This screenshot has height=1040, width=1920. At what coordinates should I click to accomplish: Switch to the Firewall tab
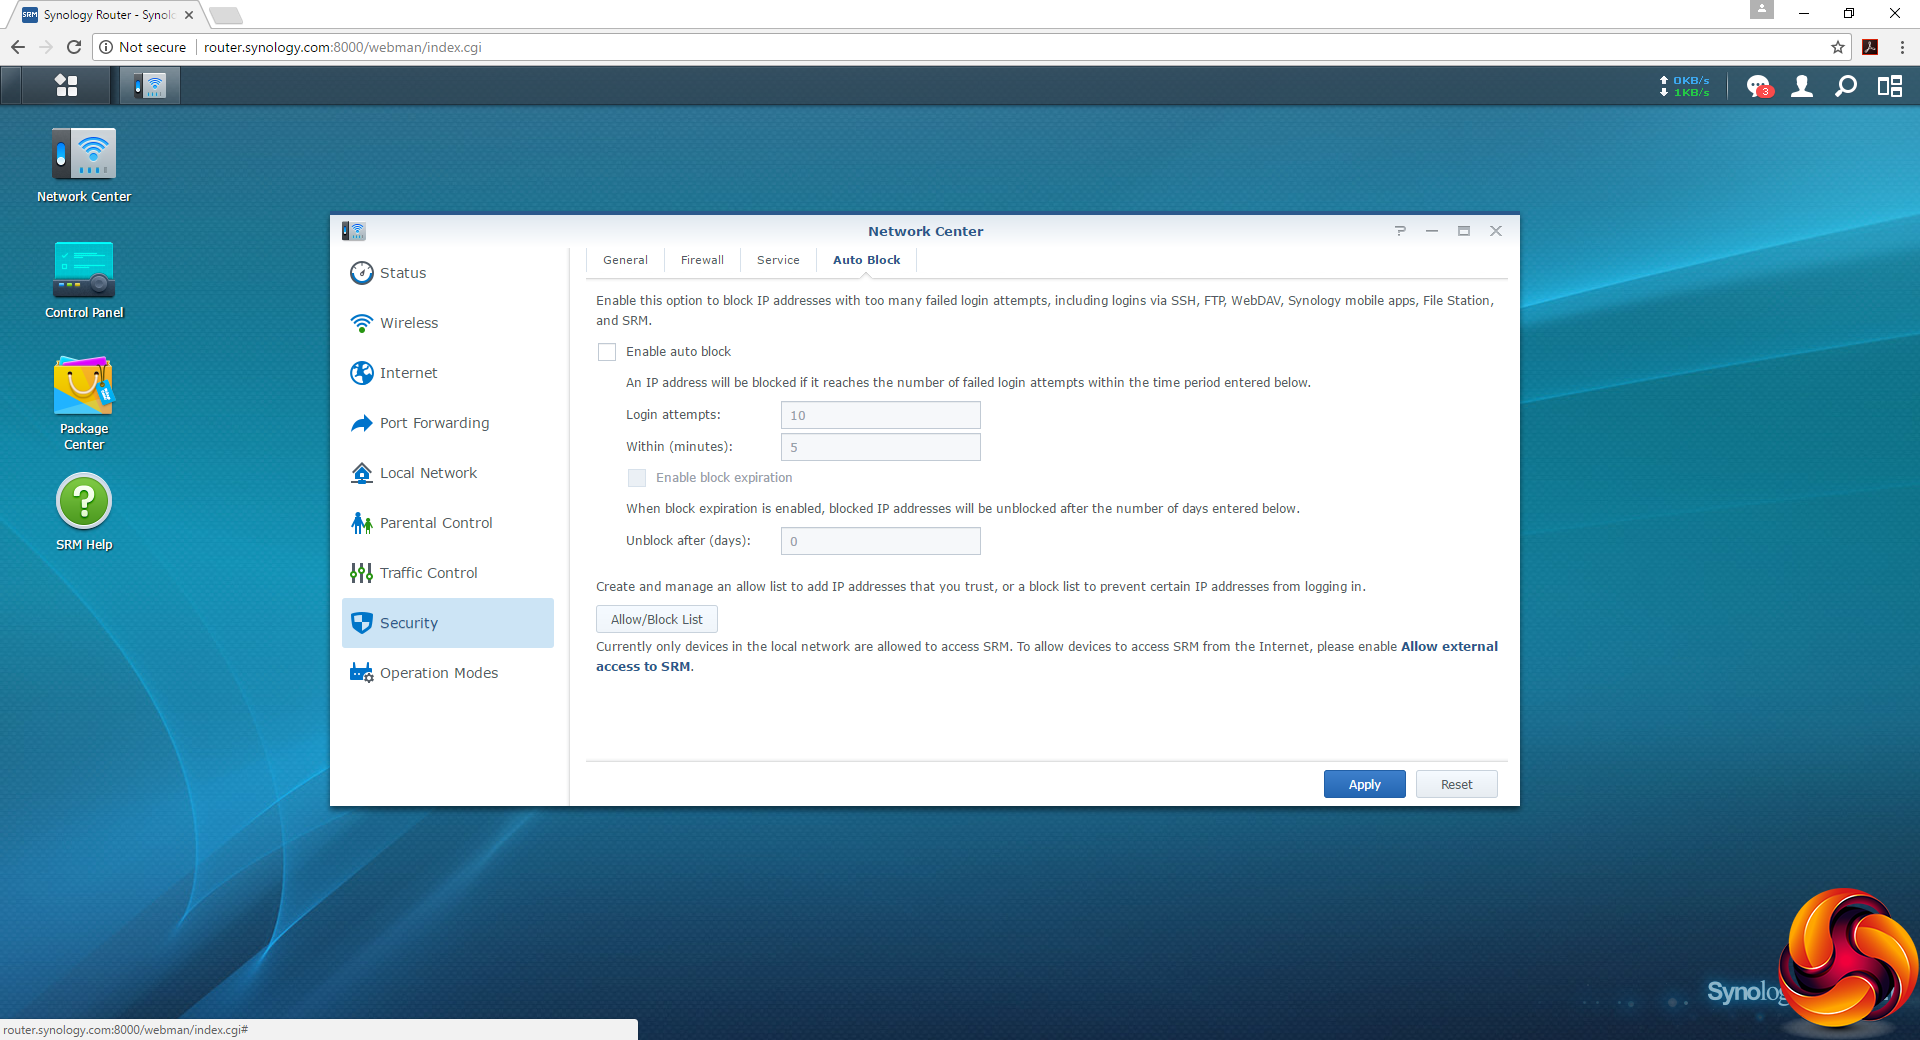pyautogui.click(x=702, y=260)
